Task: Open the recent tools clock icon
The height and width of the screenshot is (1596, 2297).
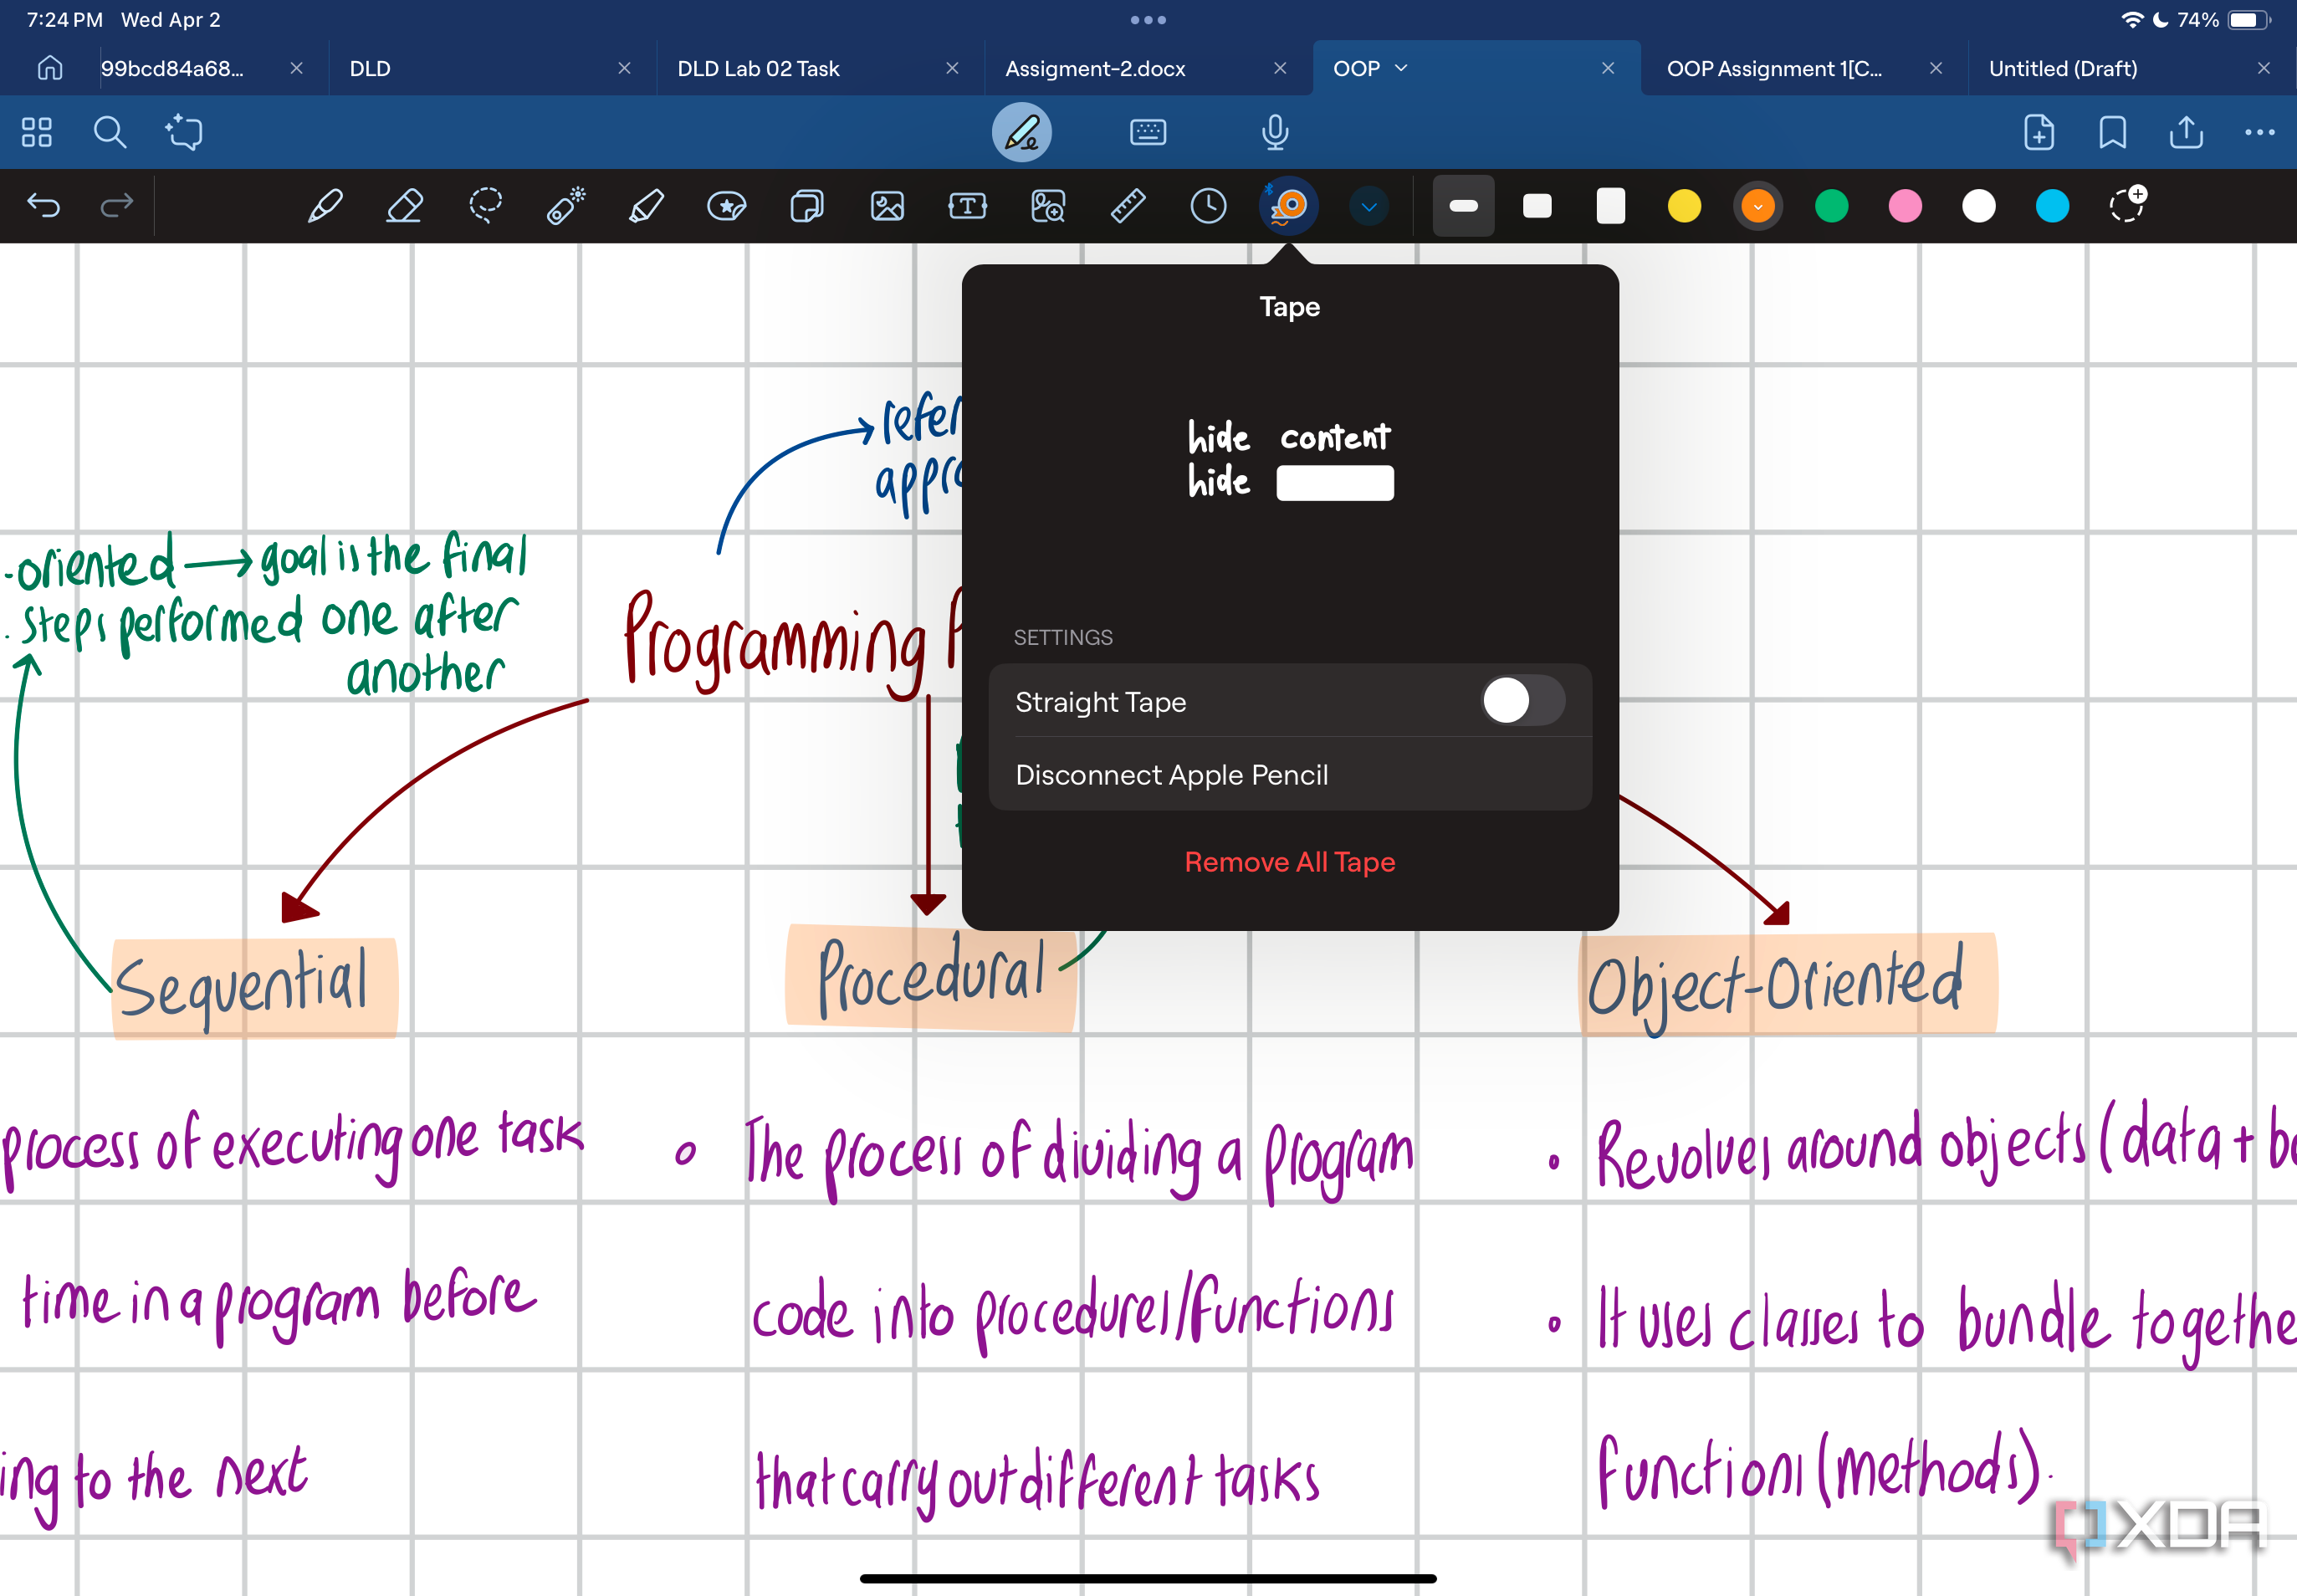Action: (1208, 206)
